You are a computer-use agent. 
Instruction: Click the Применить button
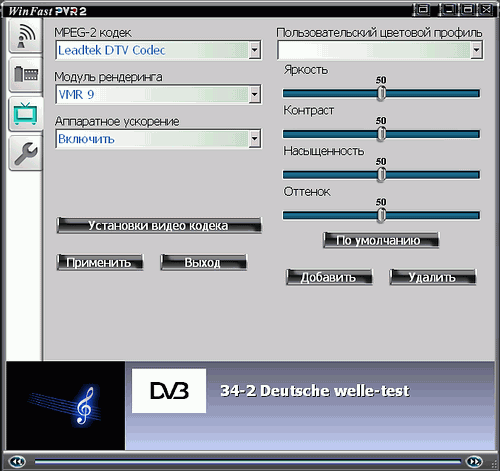click(100, 262)
